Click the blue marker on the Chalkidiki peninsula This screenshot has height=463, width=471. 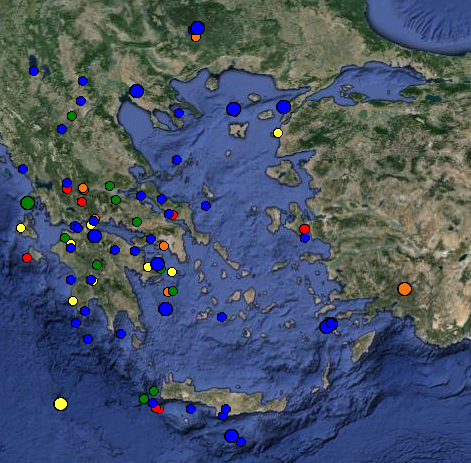[179, 113]
